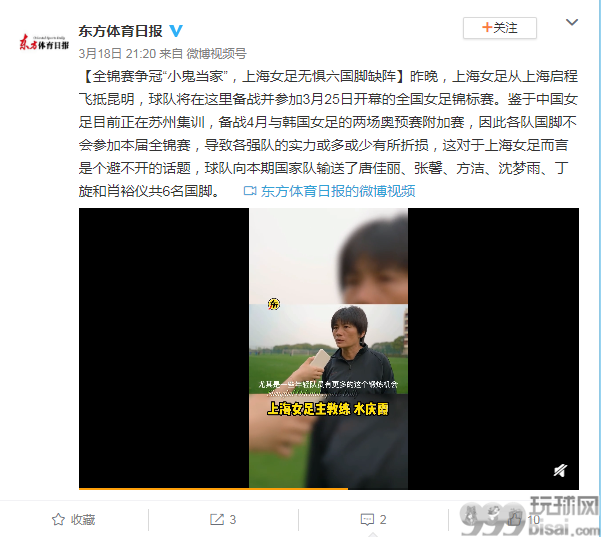The image size is (601, 537).
Task: Click the 收藏 text label
Action: (x=83, y=520)
